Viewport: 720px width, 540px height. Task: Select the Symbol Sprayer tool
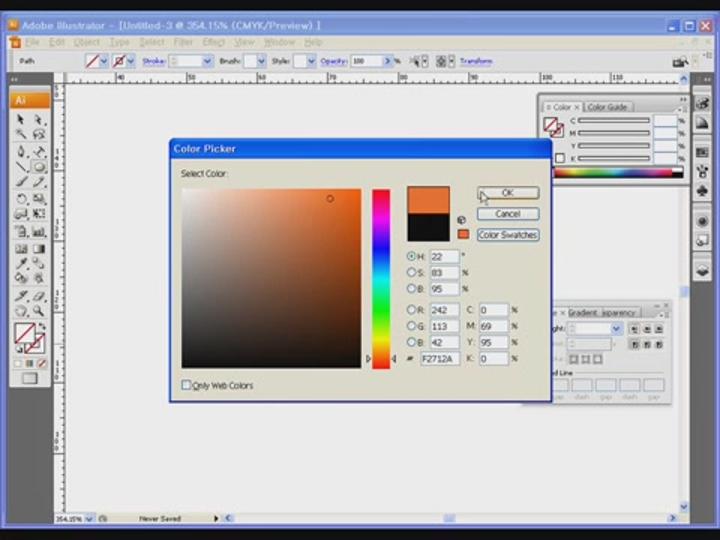click(21, 231)
